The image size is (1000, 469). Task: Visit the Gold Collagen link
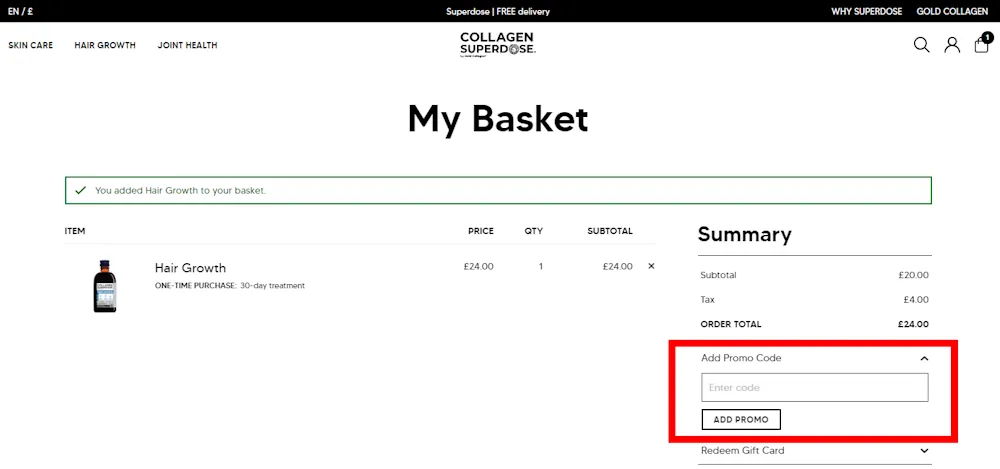coord(952,11)
